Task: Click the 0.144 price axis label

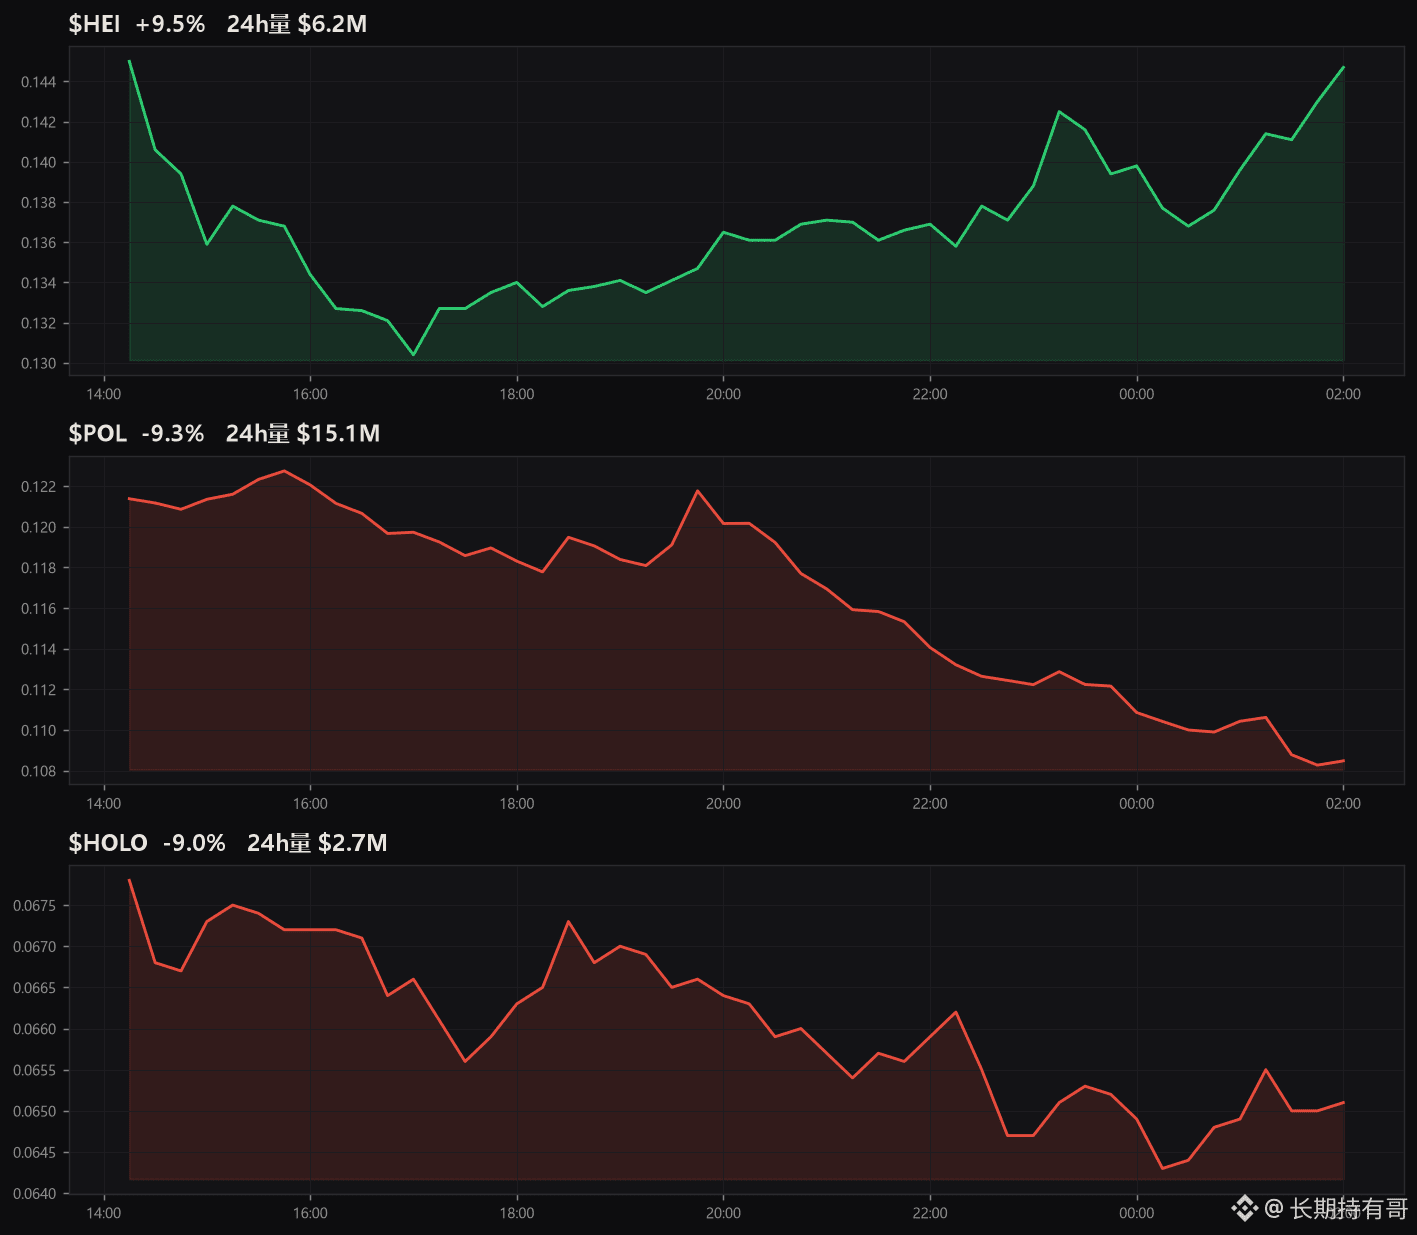Action: (x=39, y=82)
